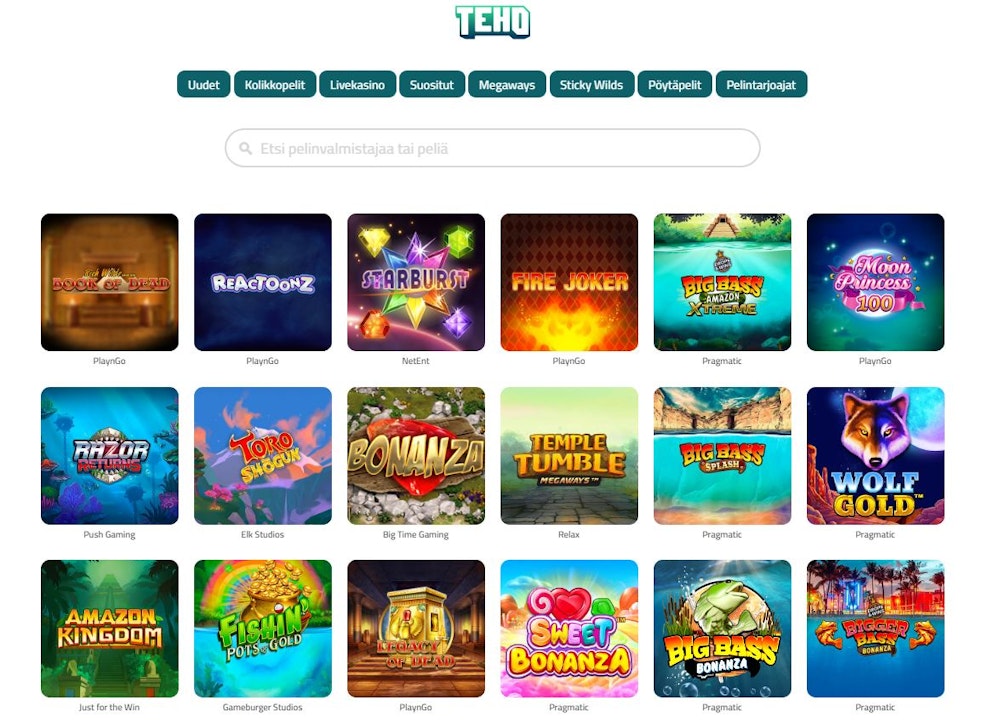This screenshot has height=724, width=1000.
Task: Open the Starburst slot thumbnail
Action: [416, 282]
